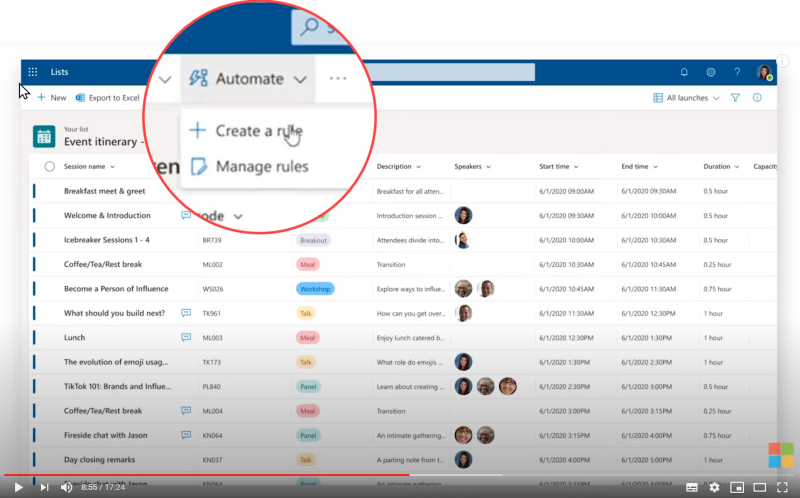Click the Panel tag in PL840 row
The width and height of the screenshot is (800, 498).
pos(308,386)
